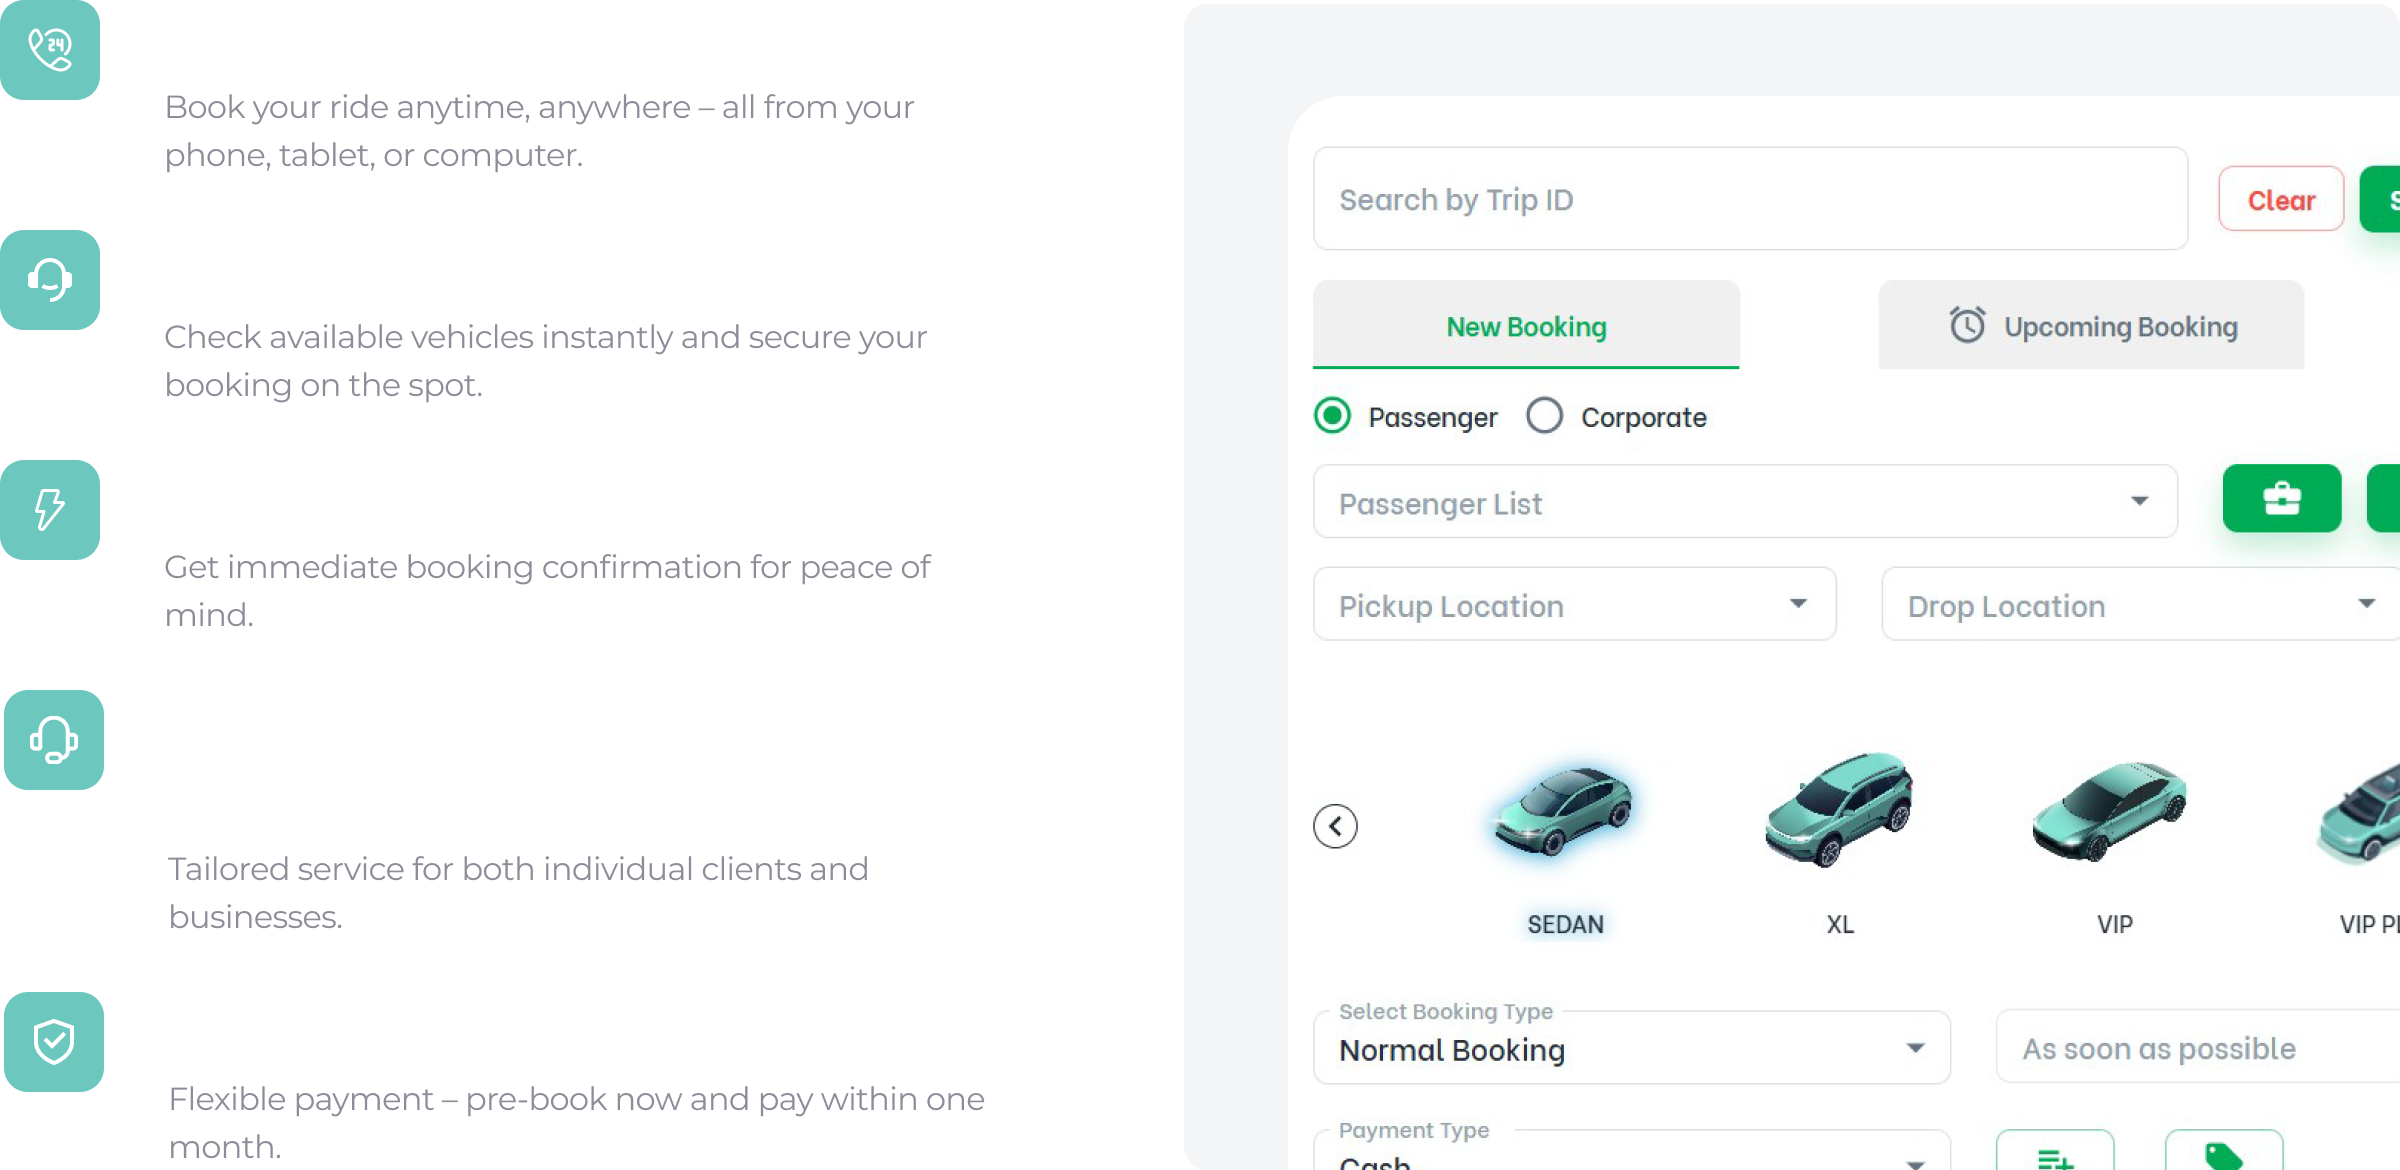2400x1170 pixels.
Task: Click the Search by Trip ID field
Action: point(1750,199)
